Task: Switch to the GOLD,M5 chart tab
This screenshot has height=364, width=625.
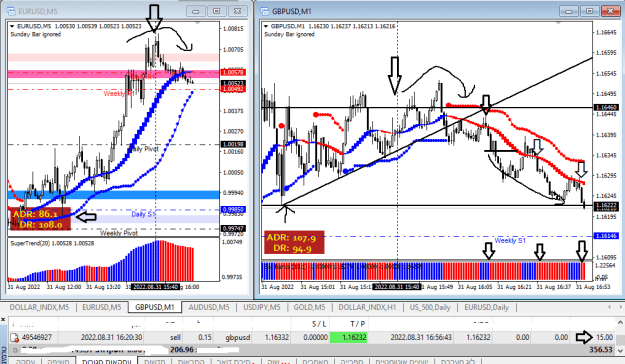Action: (309, 307)
